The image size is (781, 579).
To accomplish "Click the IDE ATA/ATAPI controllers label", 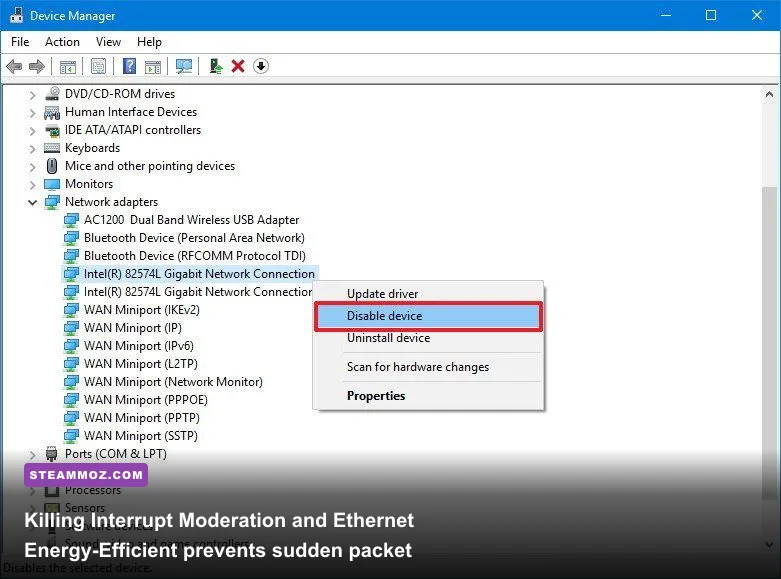I will click(133, 130).
